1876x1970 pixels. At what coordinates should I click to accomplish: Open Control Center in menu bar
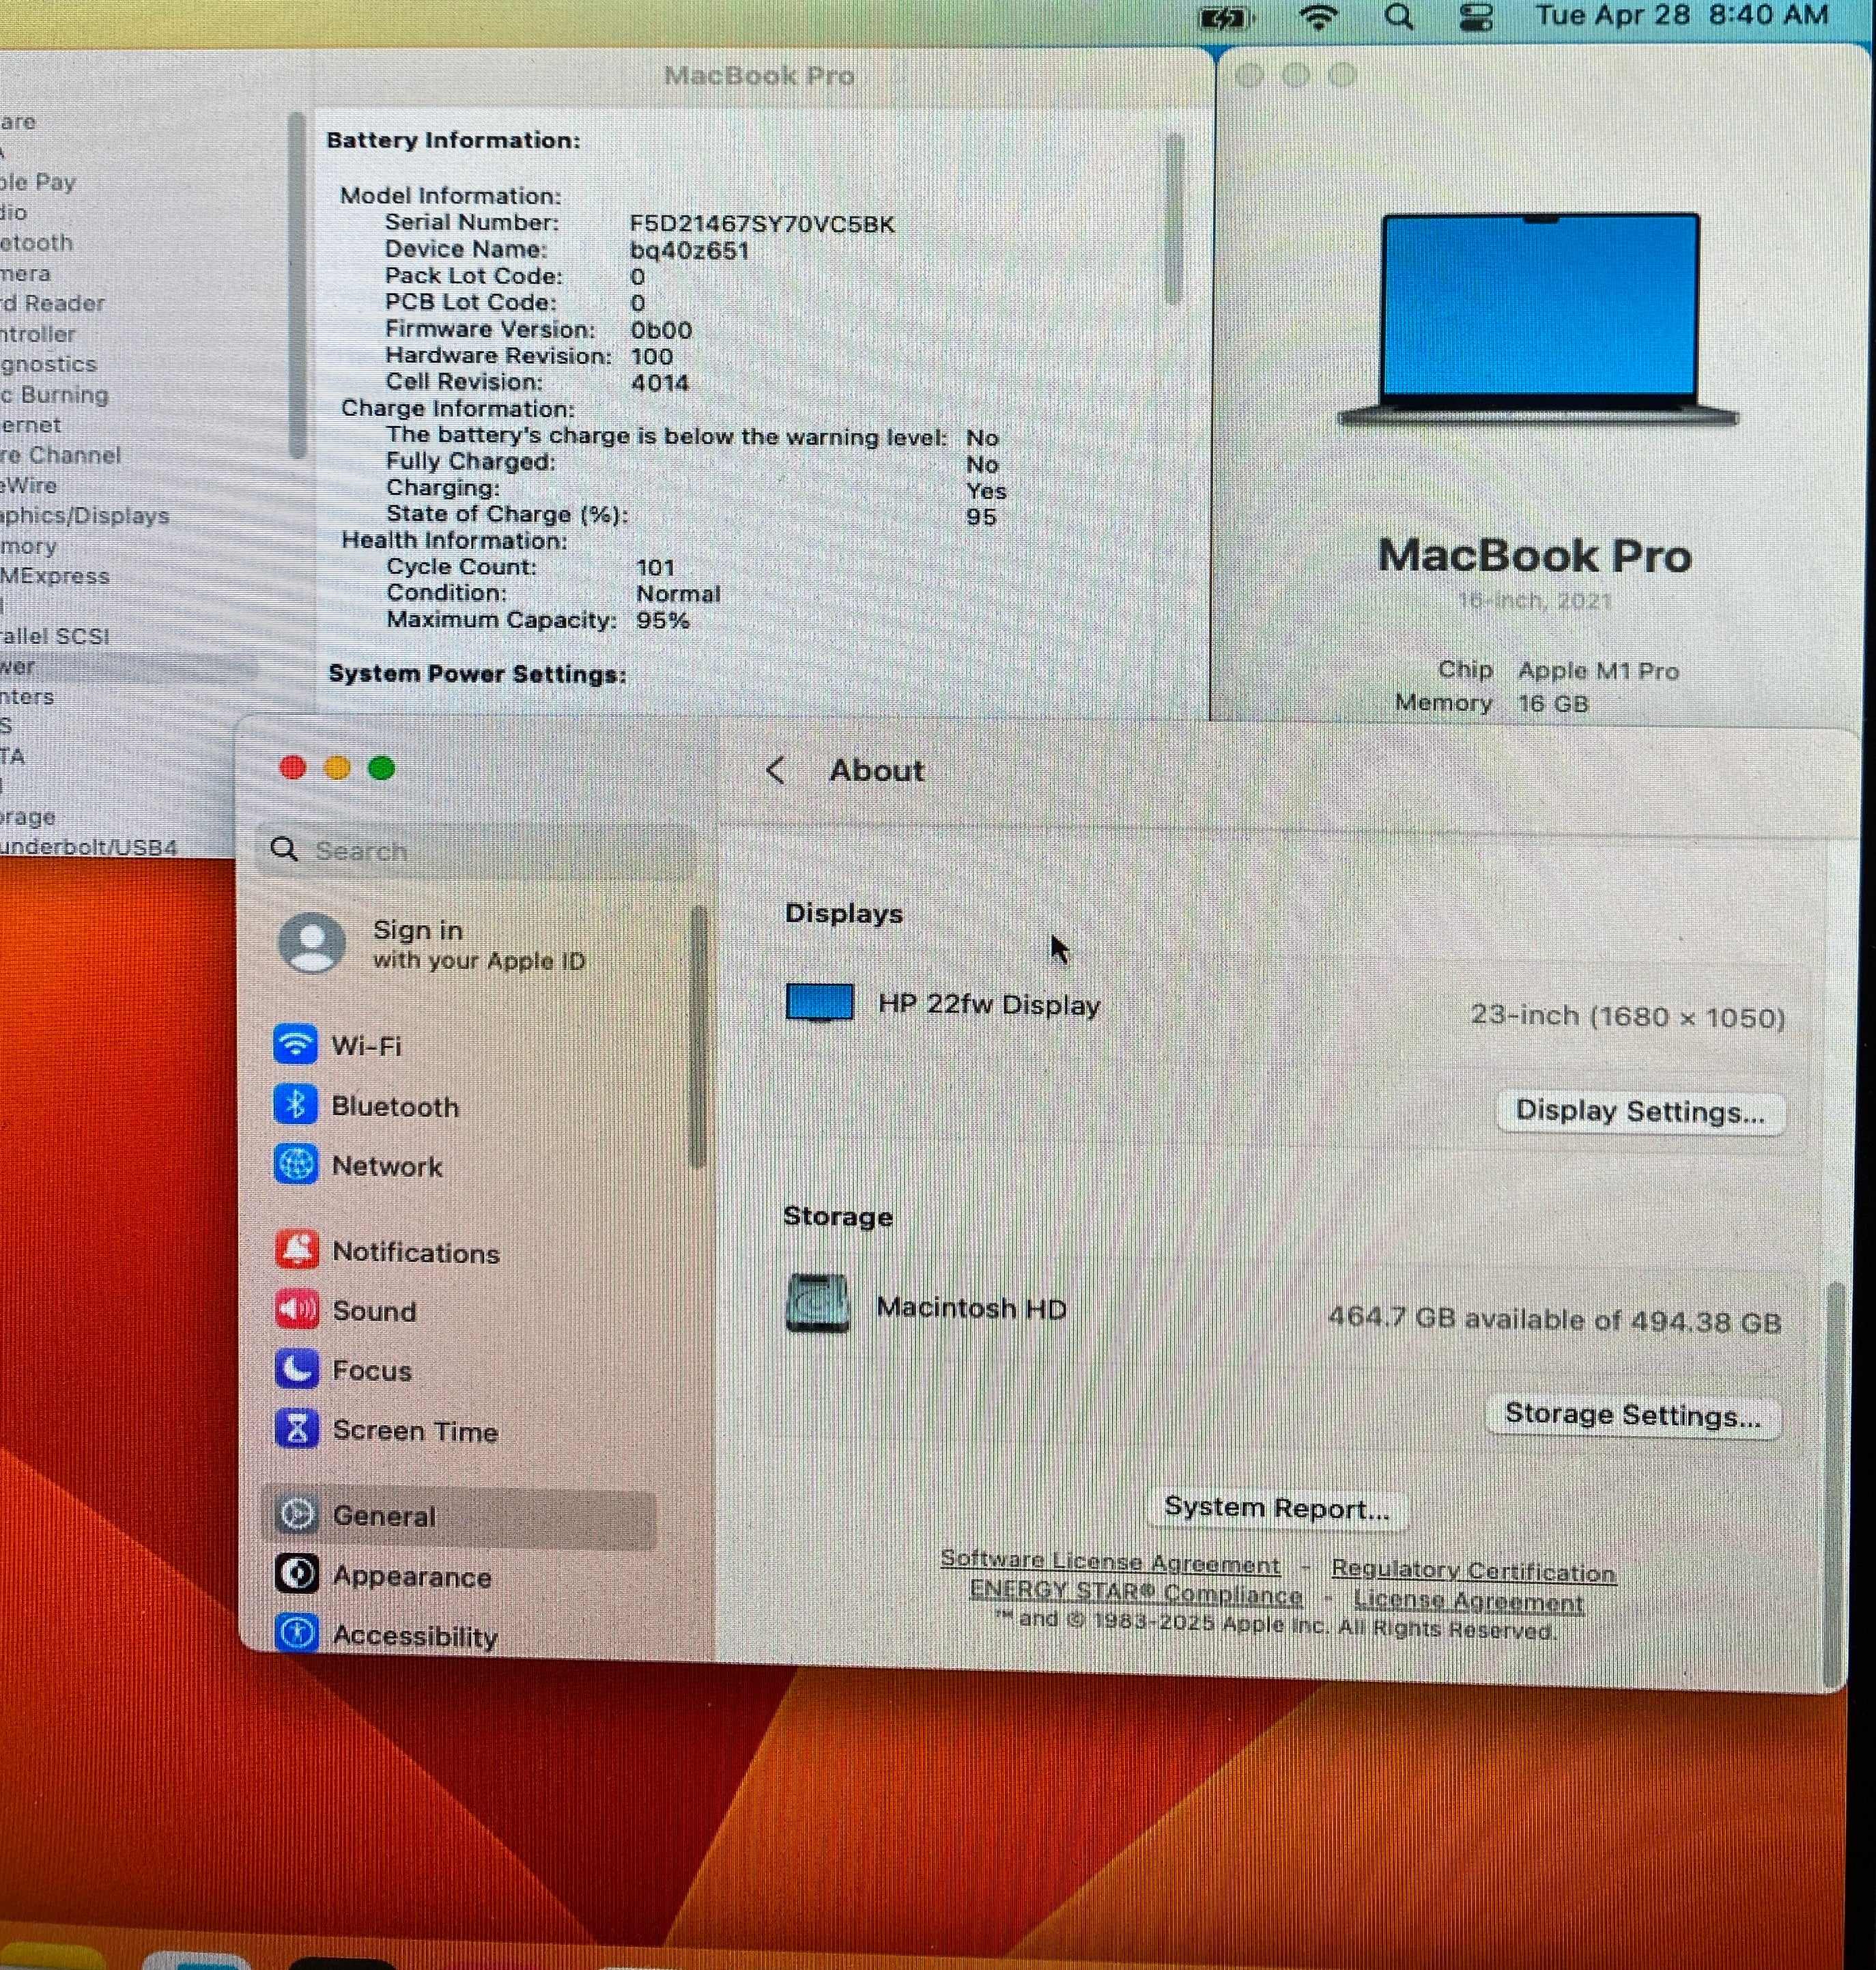pos(1476,17)
